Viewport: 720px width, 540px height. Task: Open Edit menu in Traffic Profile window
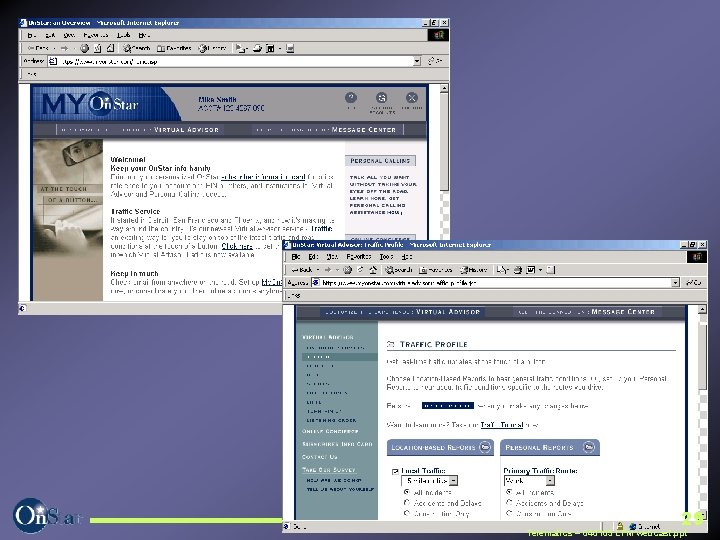313,257
